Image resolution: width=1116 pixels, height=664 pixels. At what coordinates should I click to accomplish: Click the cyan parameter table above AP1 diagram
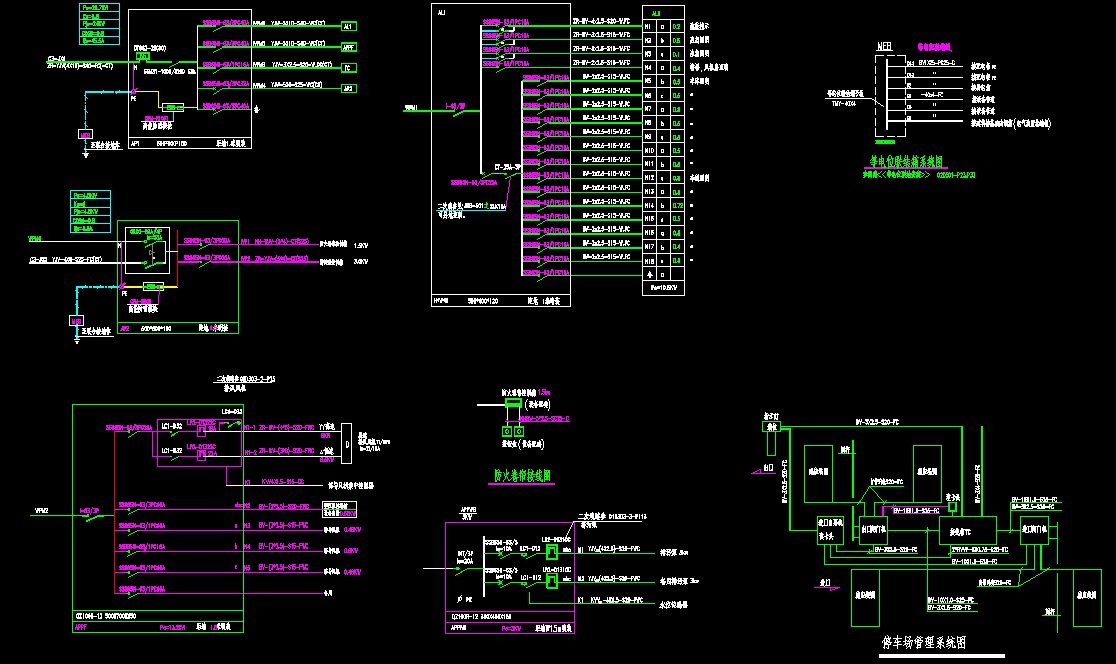[x=98, y=26]
